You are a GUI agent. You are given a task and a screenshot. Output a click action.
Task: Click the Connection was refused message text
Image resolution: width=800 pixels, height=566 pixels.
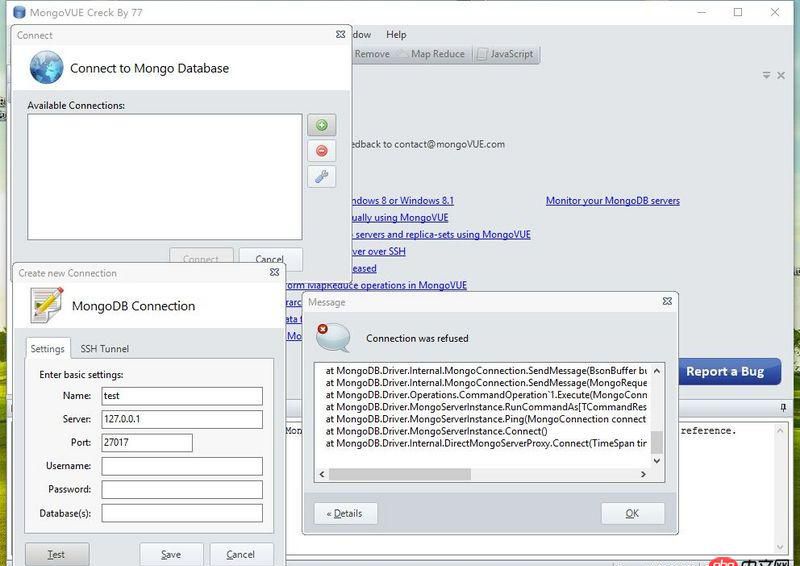tap(417, 338)
